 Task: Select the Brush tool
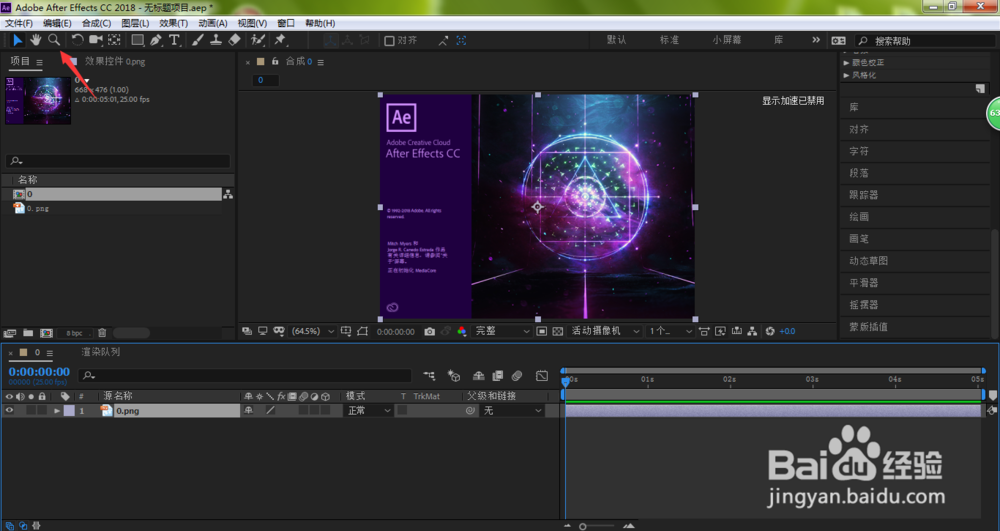coord(198,40)
